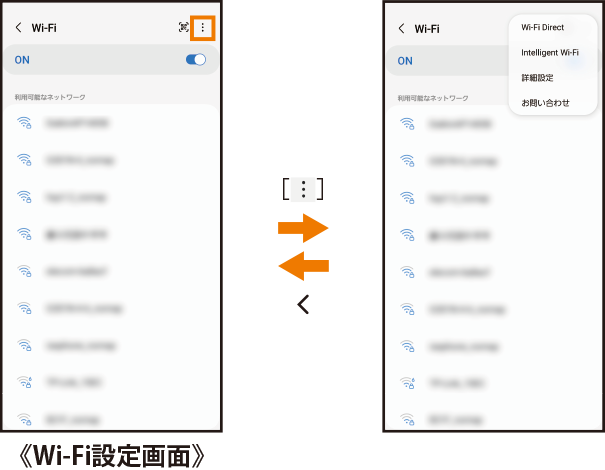Tap back arrow on right Wi-Fi screen
The width and height of the screenshot is (605, 470).
(401, 29)
